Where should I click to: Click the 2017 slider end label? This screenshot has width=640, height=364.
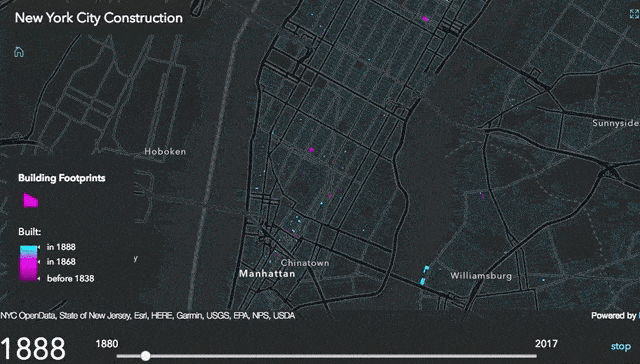pos(546,344)
